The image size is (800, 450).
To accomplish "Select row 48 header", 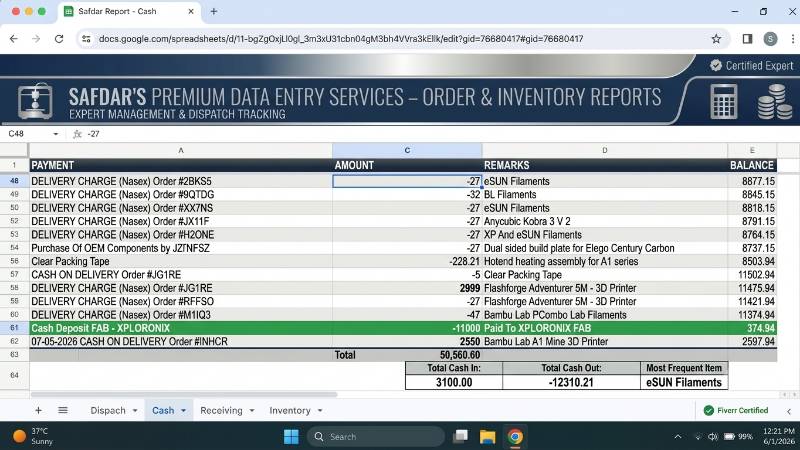I will [14, 181].
